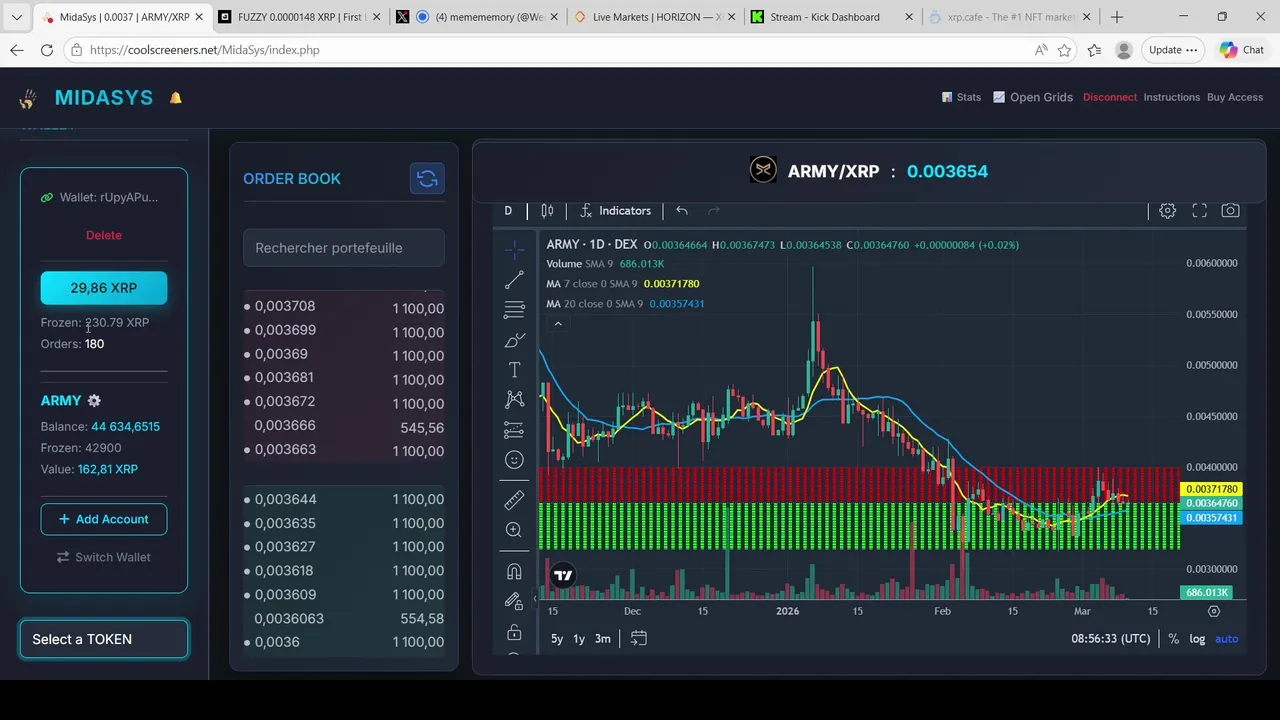Screen dimensions: 1280x720
Task: Open prediction and measurement tools
Action: coord(514,430)
